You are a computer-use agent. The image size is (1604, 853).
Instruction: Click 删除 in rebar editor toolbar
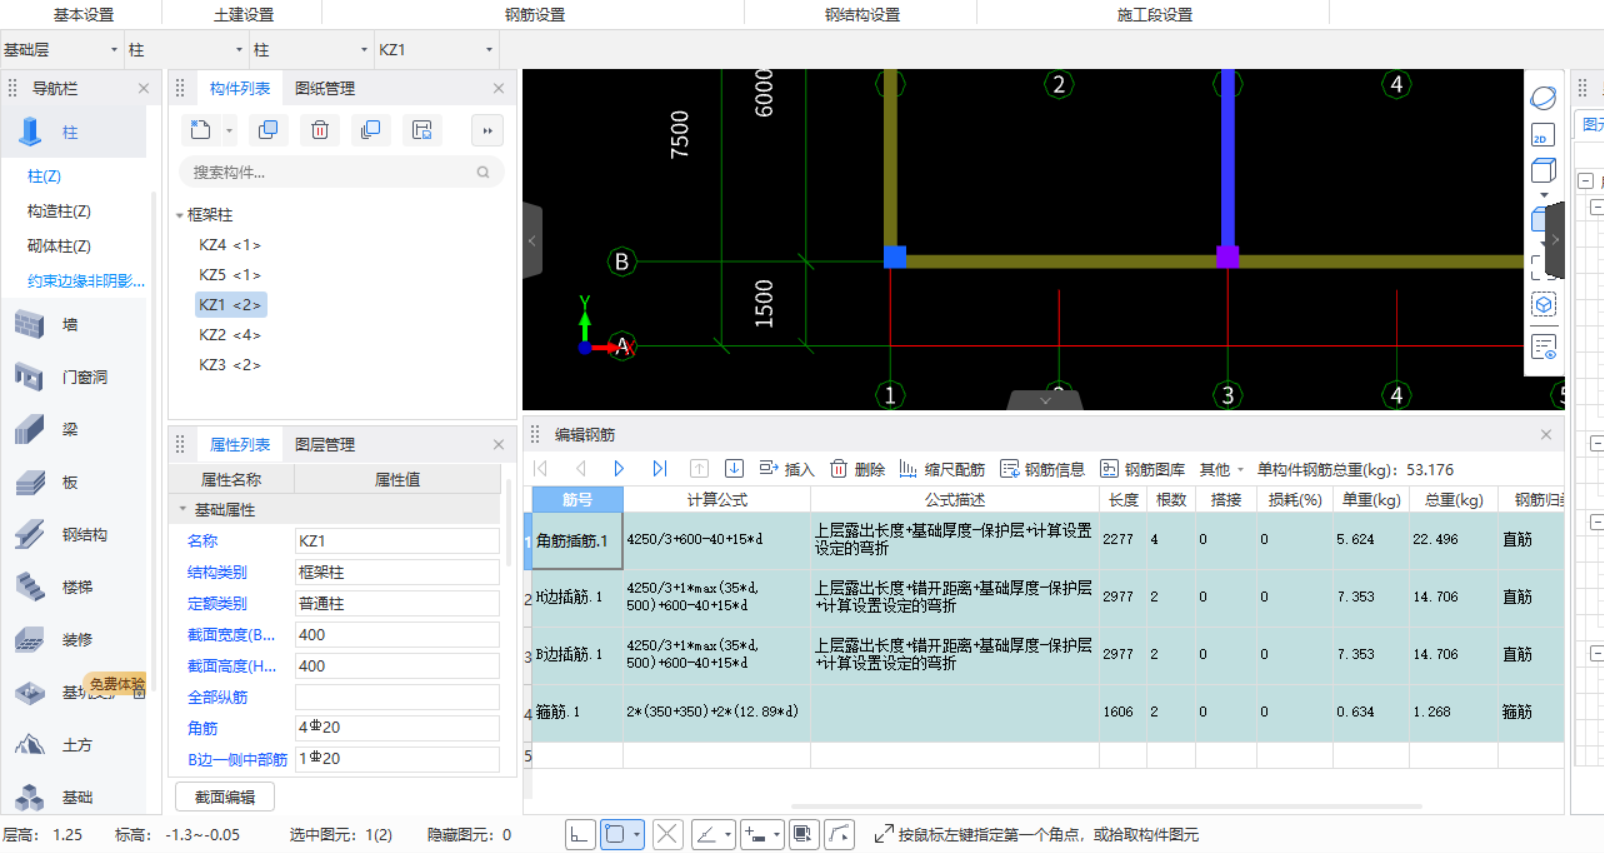pos(858,469)
